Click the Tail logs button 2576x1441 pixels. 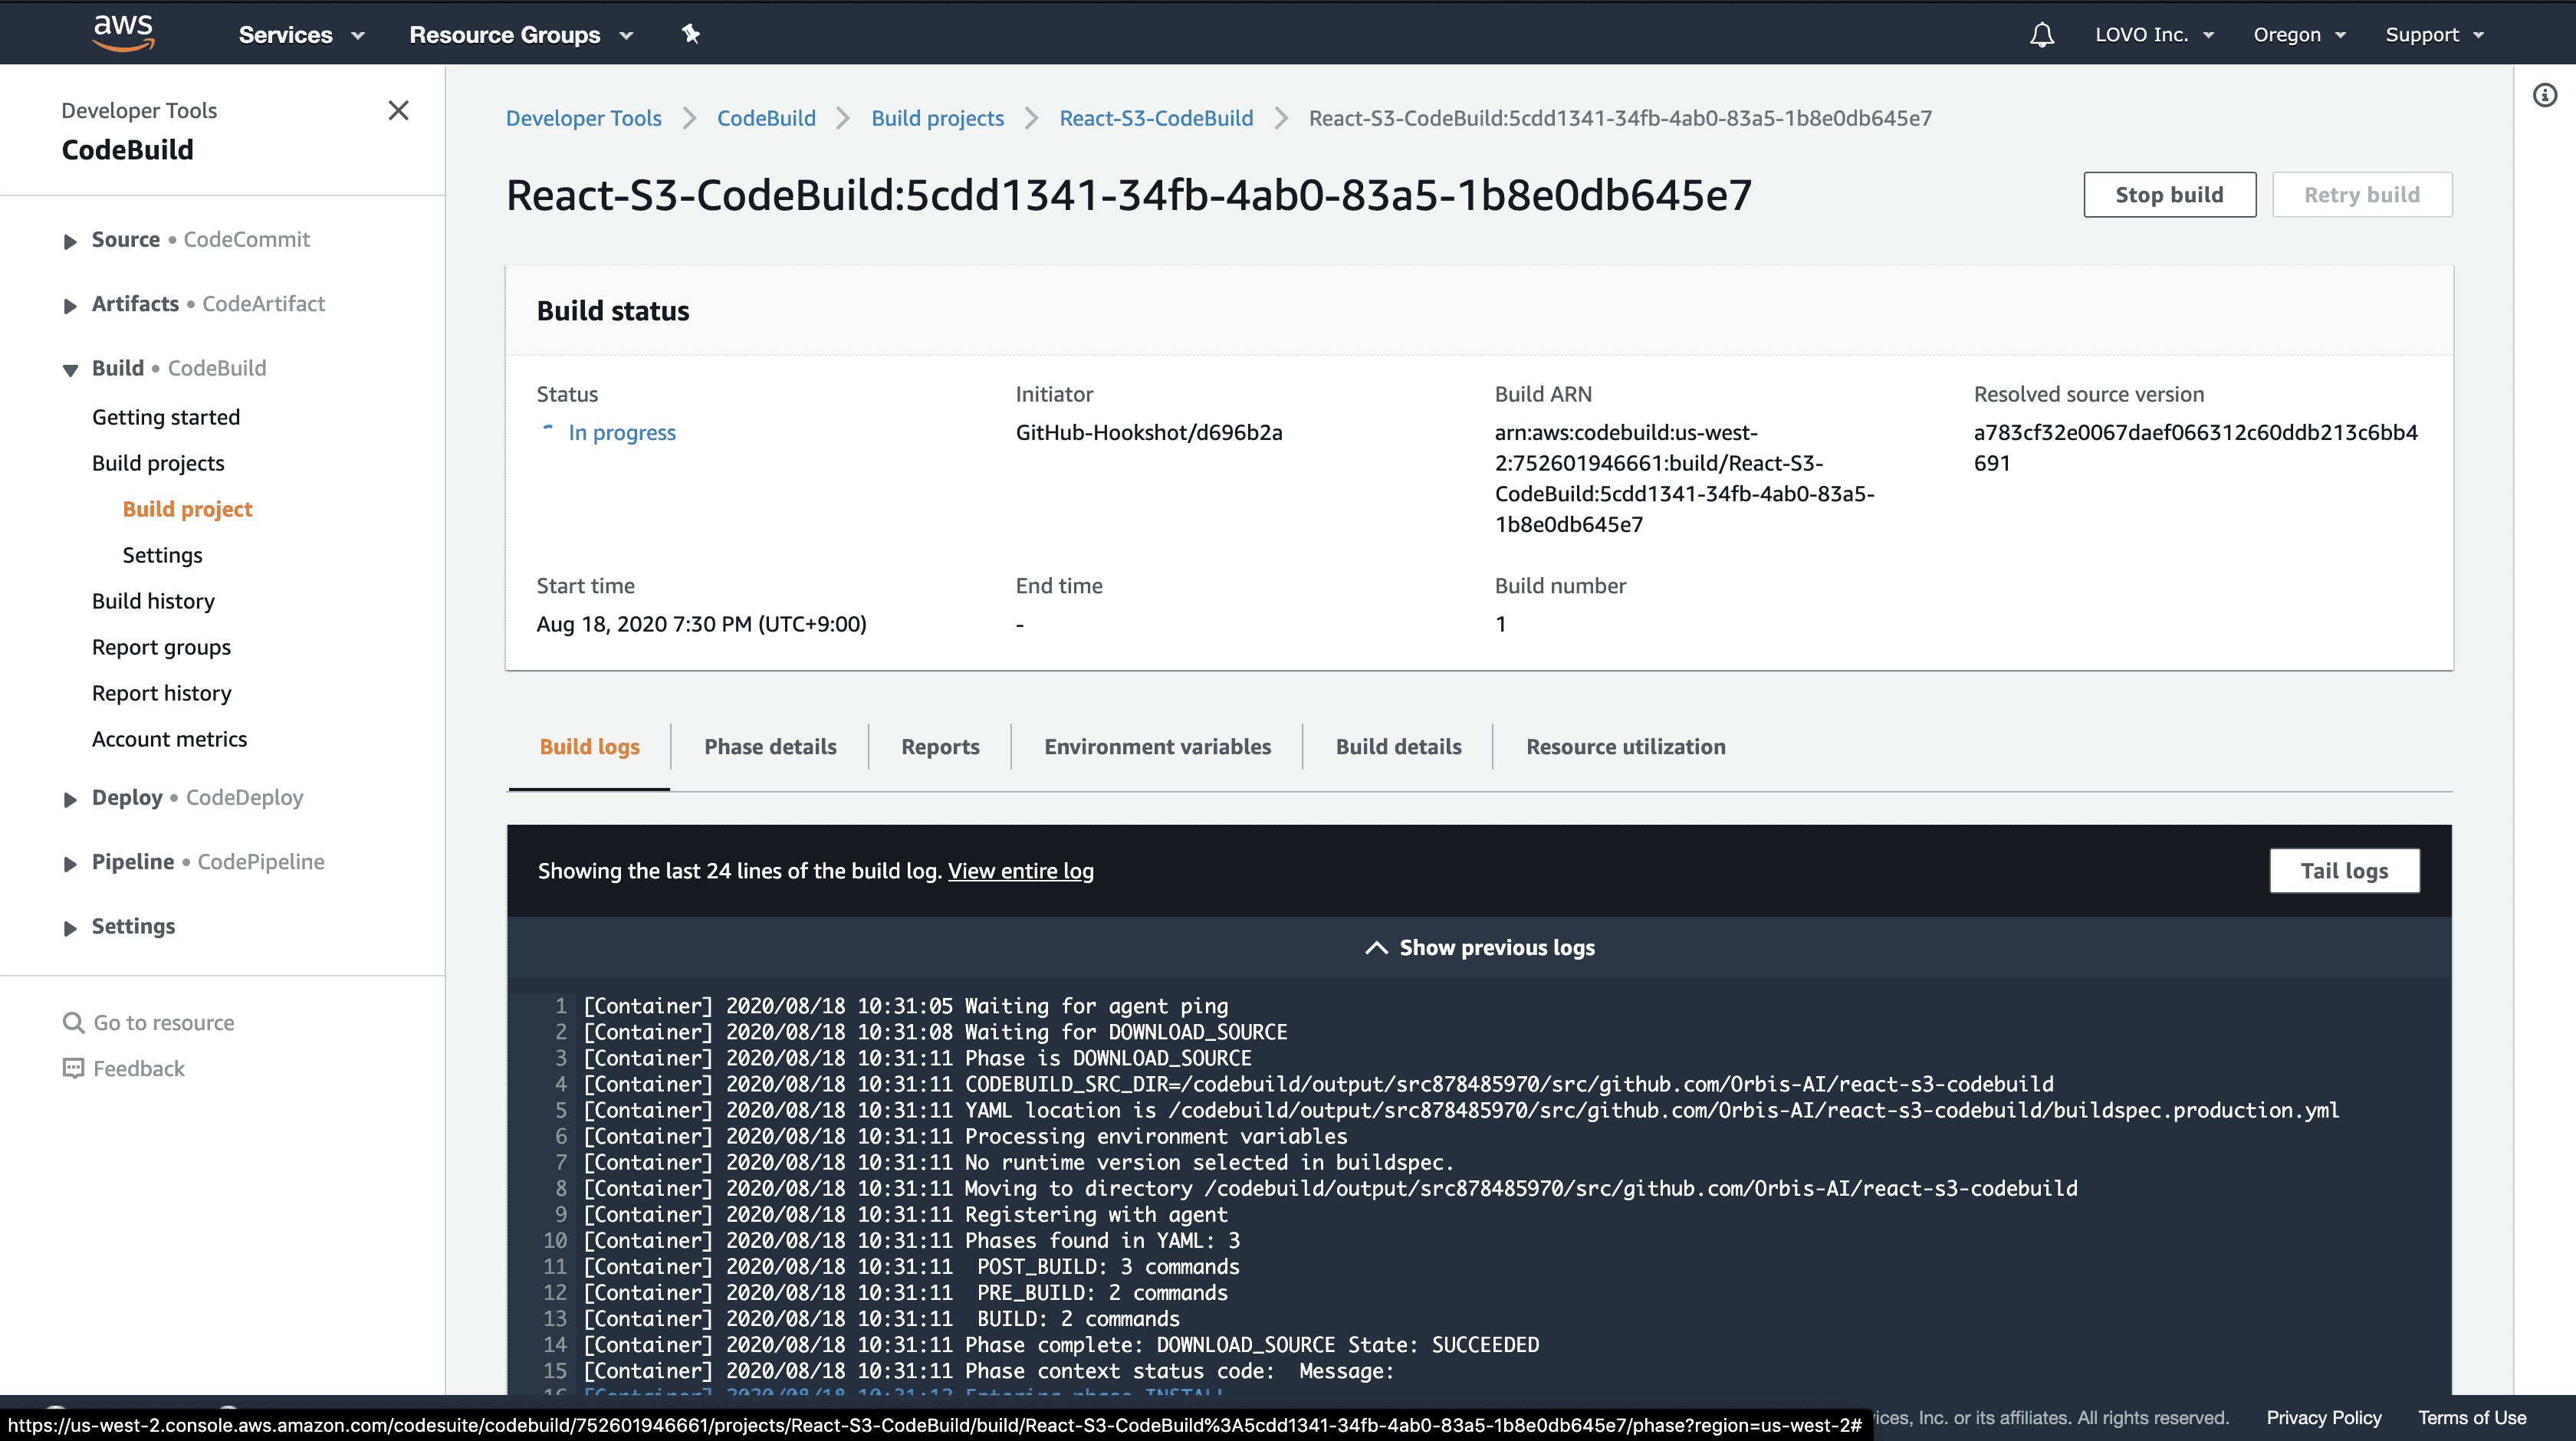(2344, 871)
